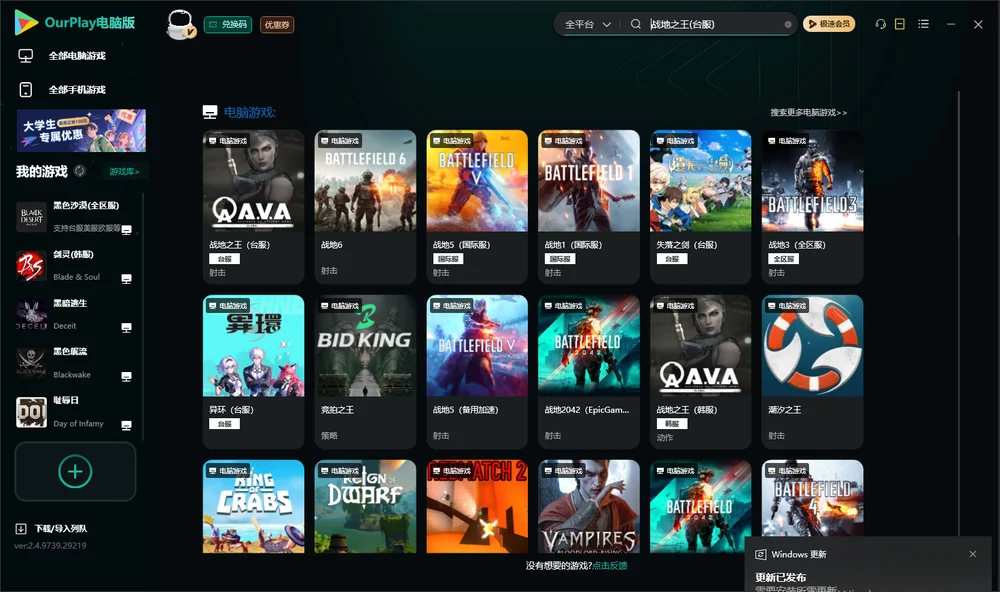Open 竞拍之王 Bid King card
Image resolution: width=1000 pixels, height=592 pixels.
click(x=365, y=372)
